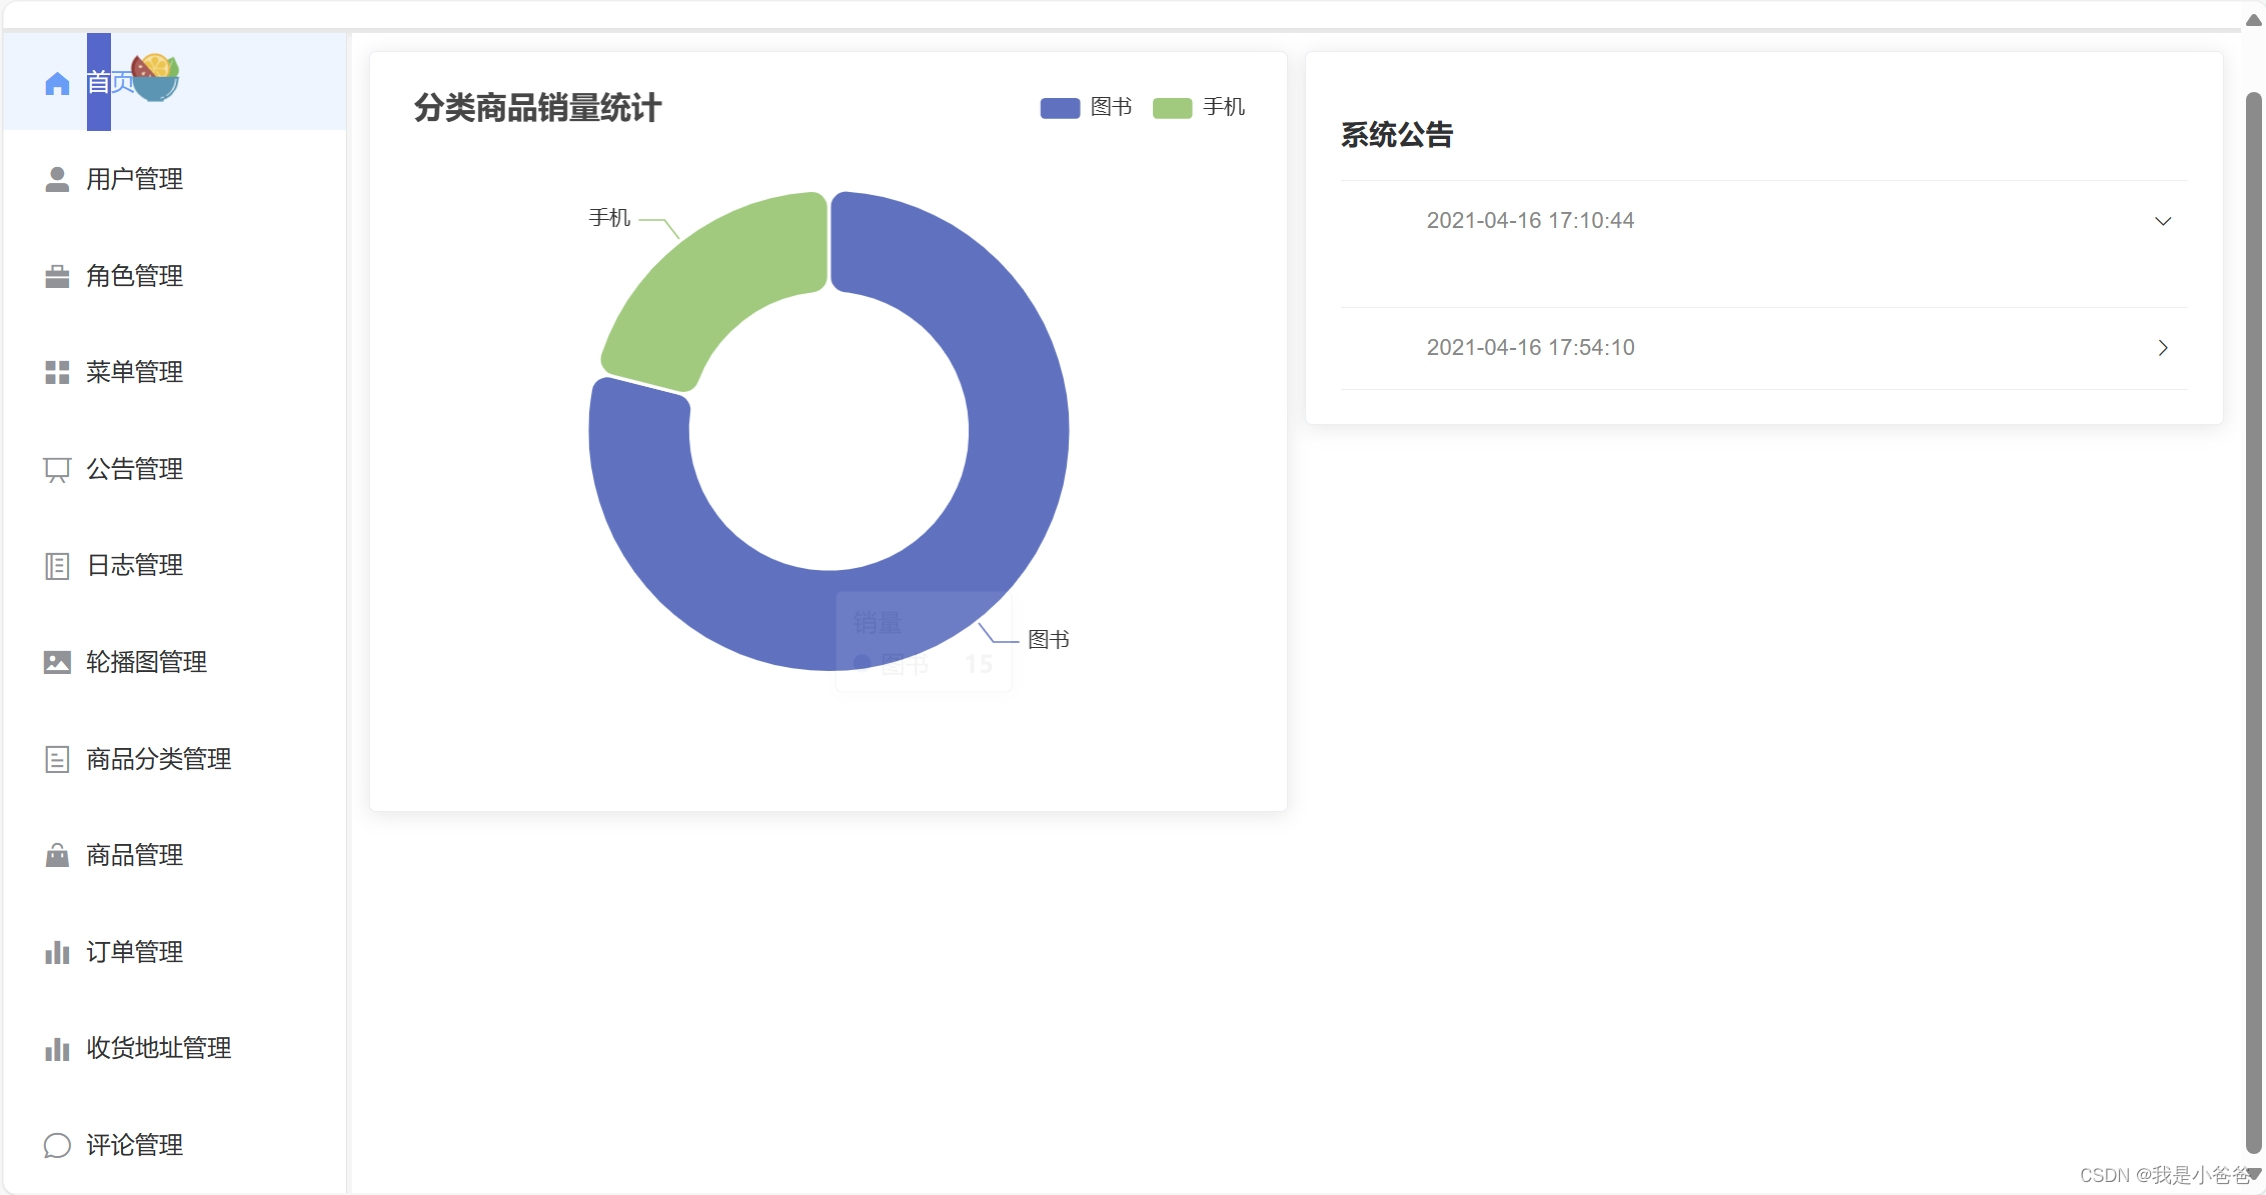Image resolution: width=2266 pixels, height=1195 pixels.
Task: Click the home icon in sidebar
Action: pos(57,84)
